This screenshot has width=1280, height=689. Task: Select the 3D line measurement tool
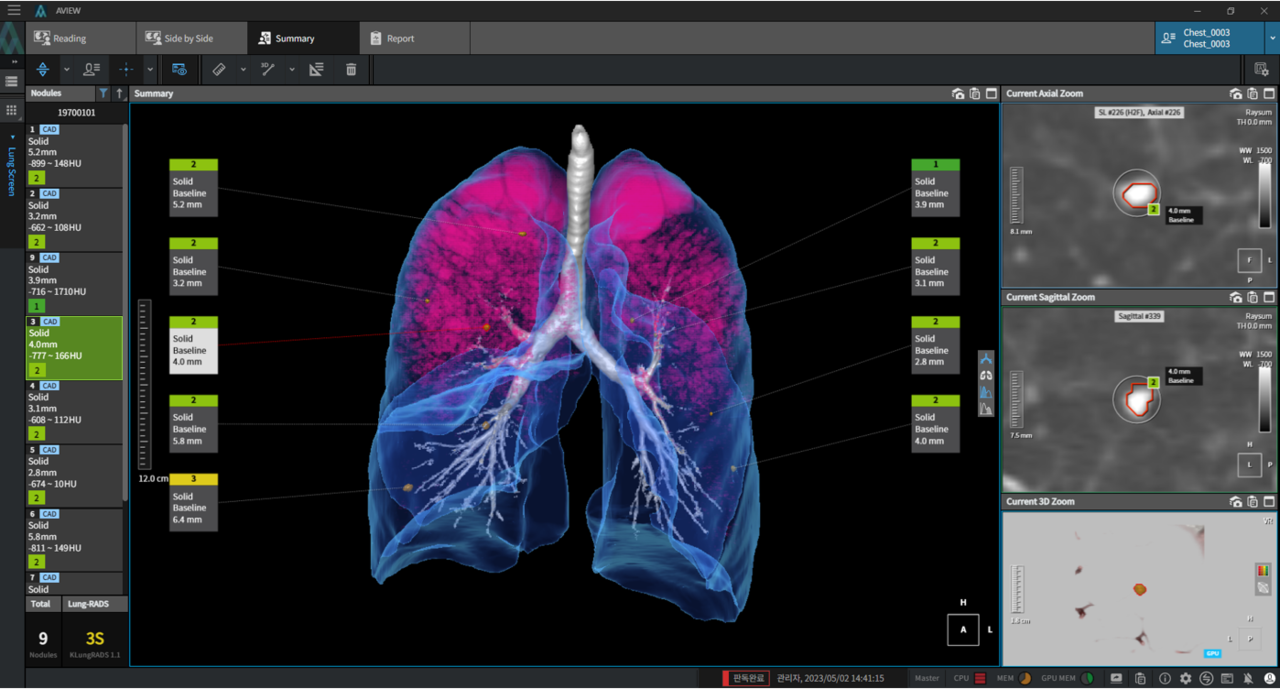coord(268,69)
